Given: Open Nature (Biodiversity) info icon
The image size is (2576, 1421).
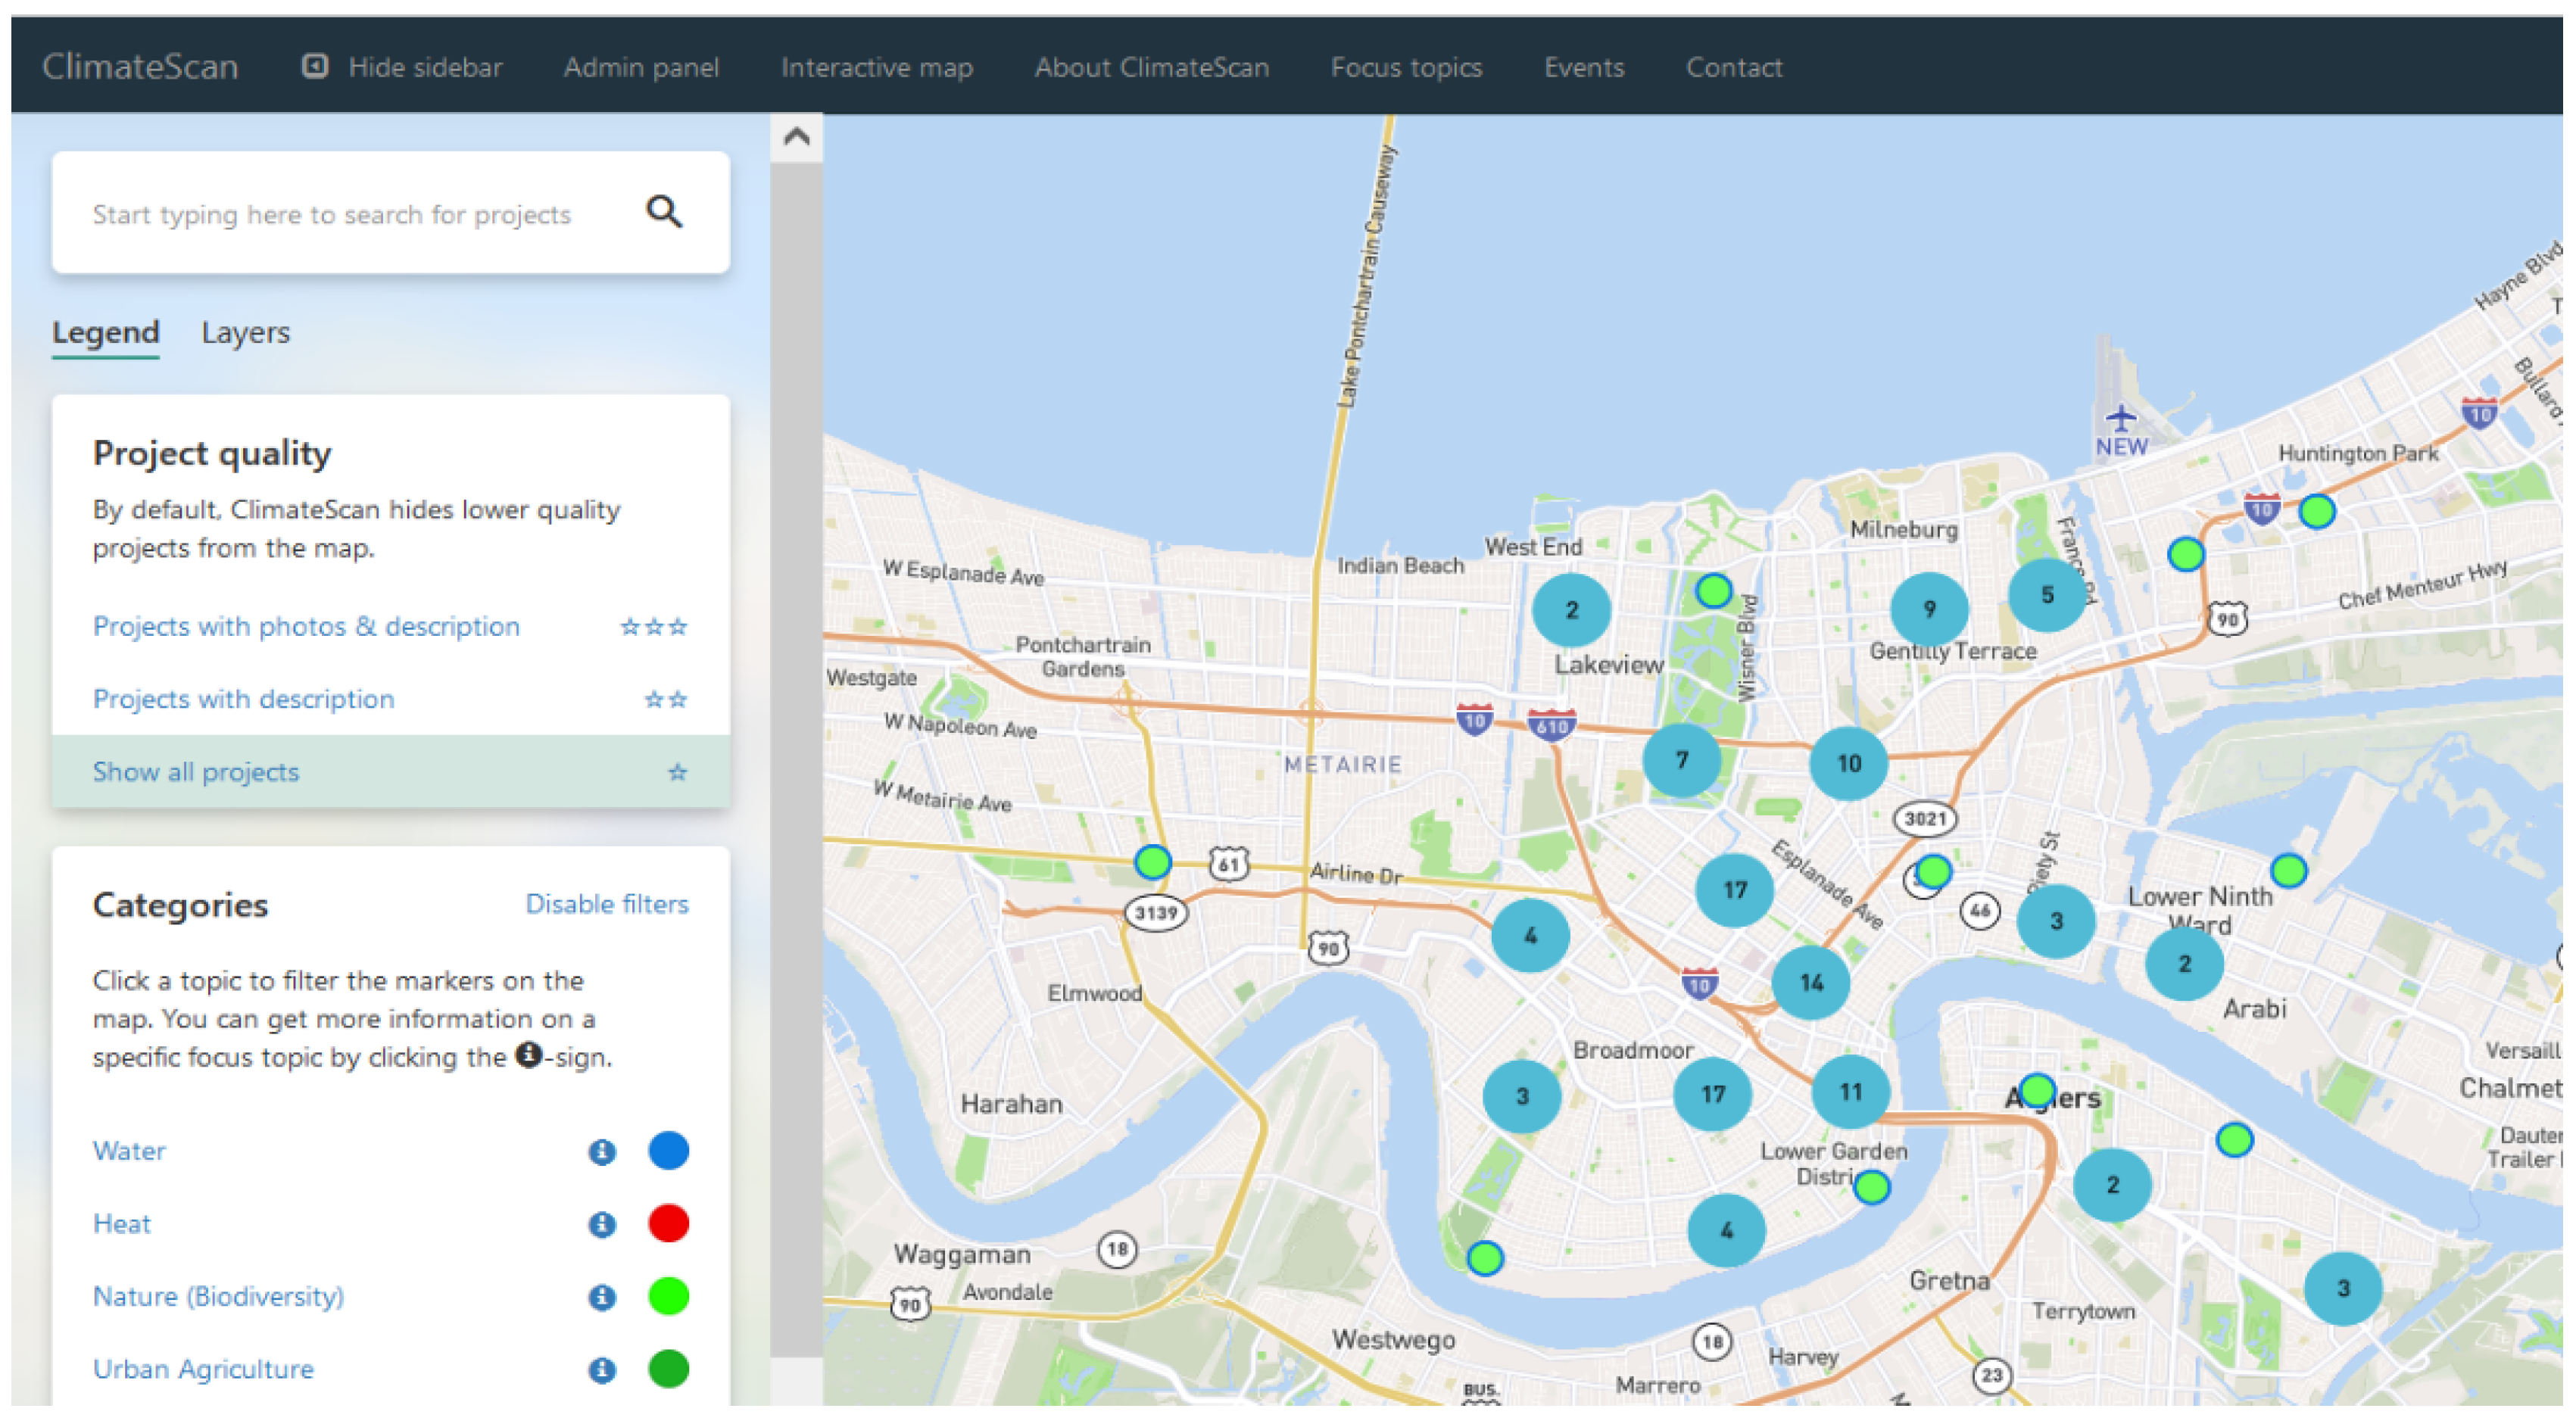Looking at the screenshot, I should [x=601, y=1297].
